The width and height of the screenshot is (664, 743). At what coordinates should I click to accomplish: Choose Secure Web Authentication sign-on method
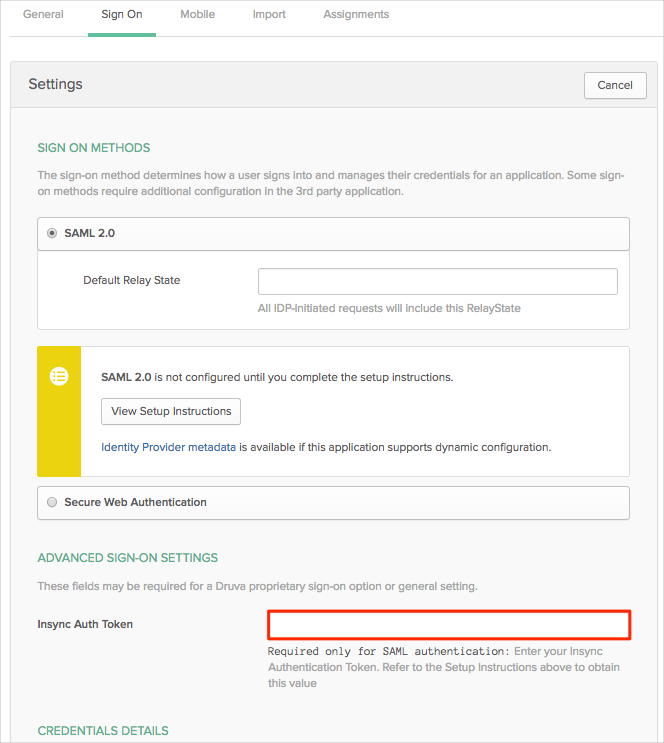point(52,502)
